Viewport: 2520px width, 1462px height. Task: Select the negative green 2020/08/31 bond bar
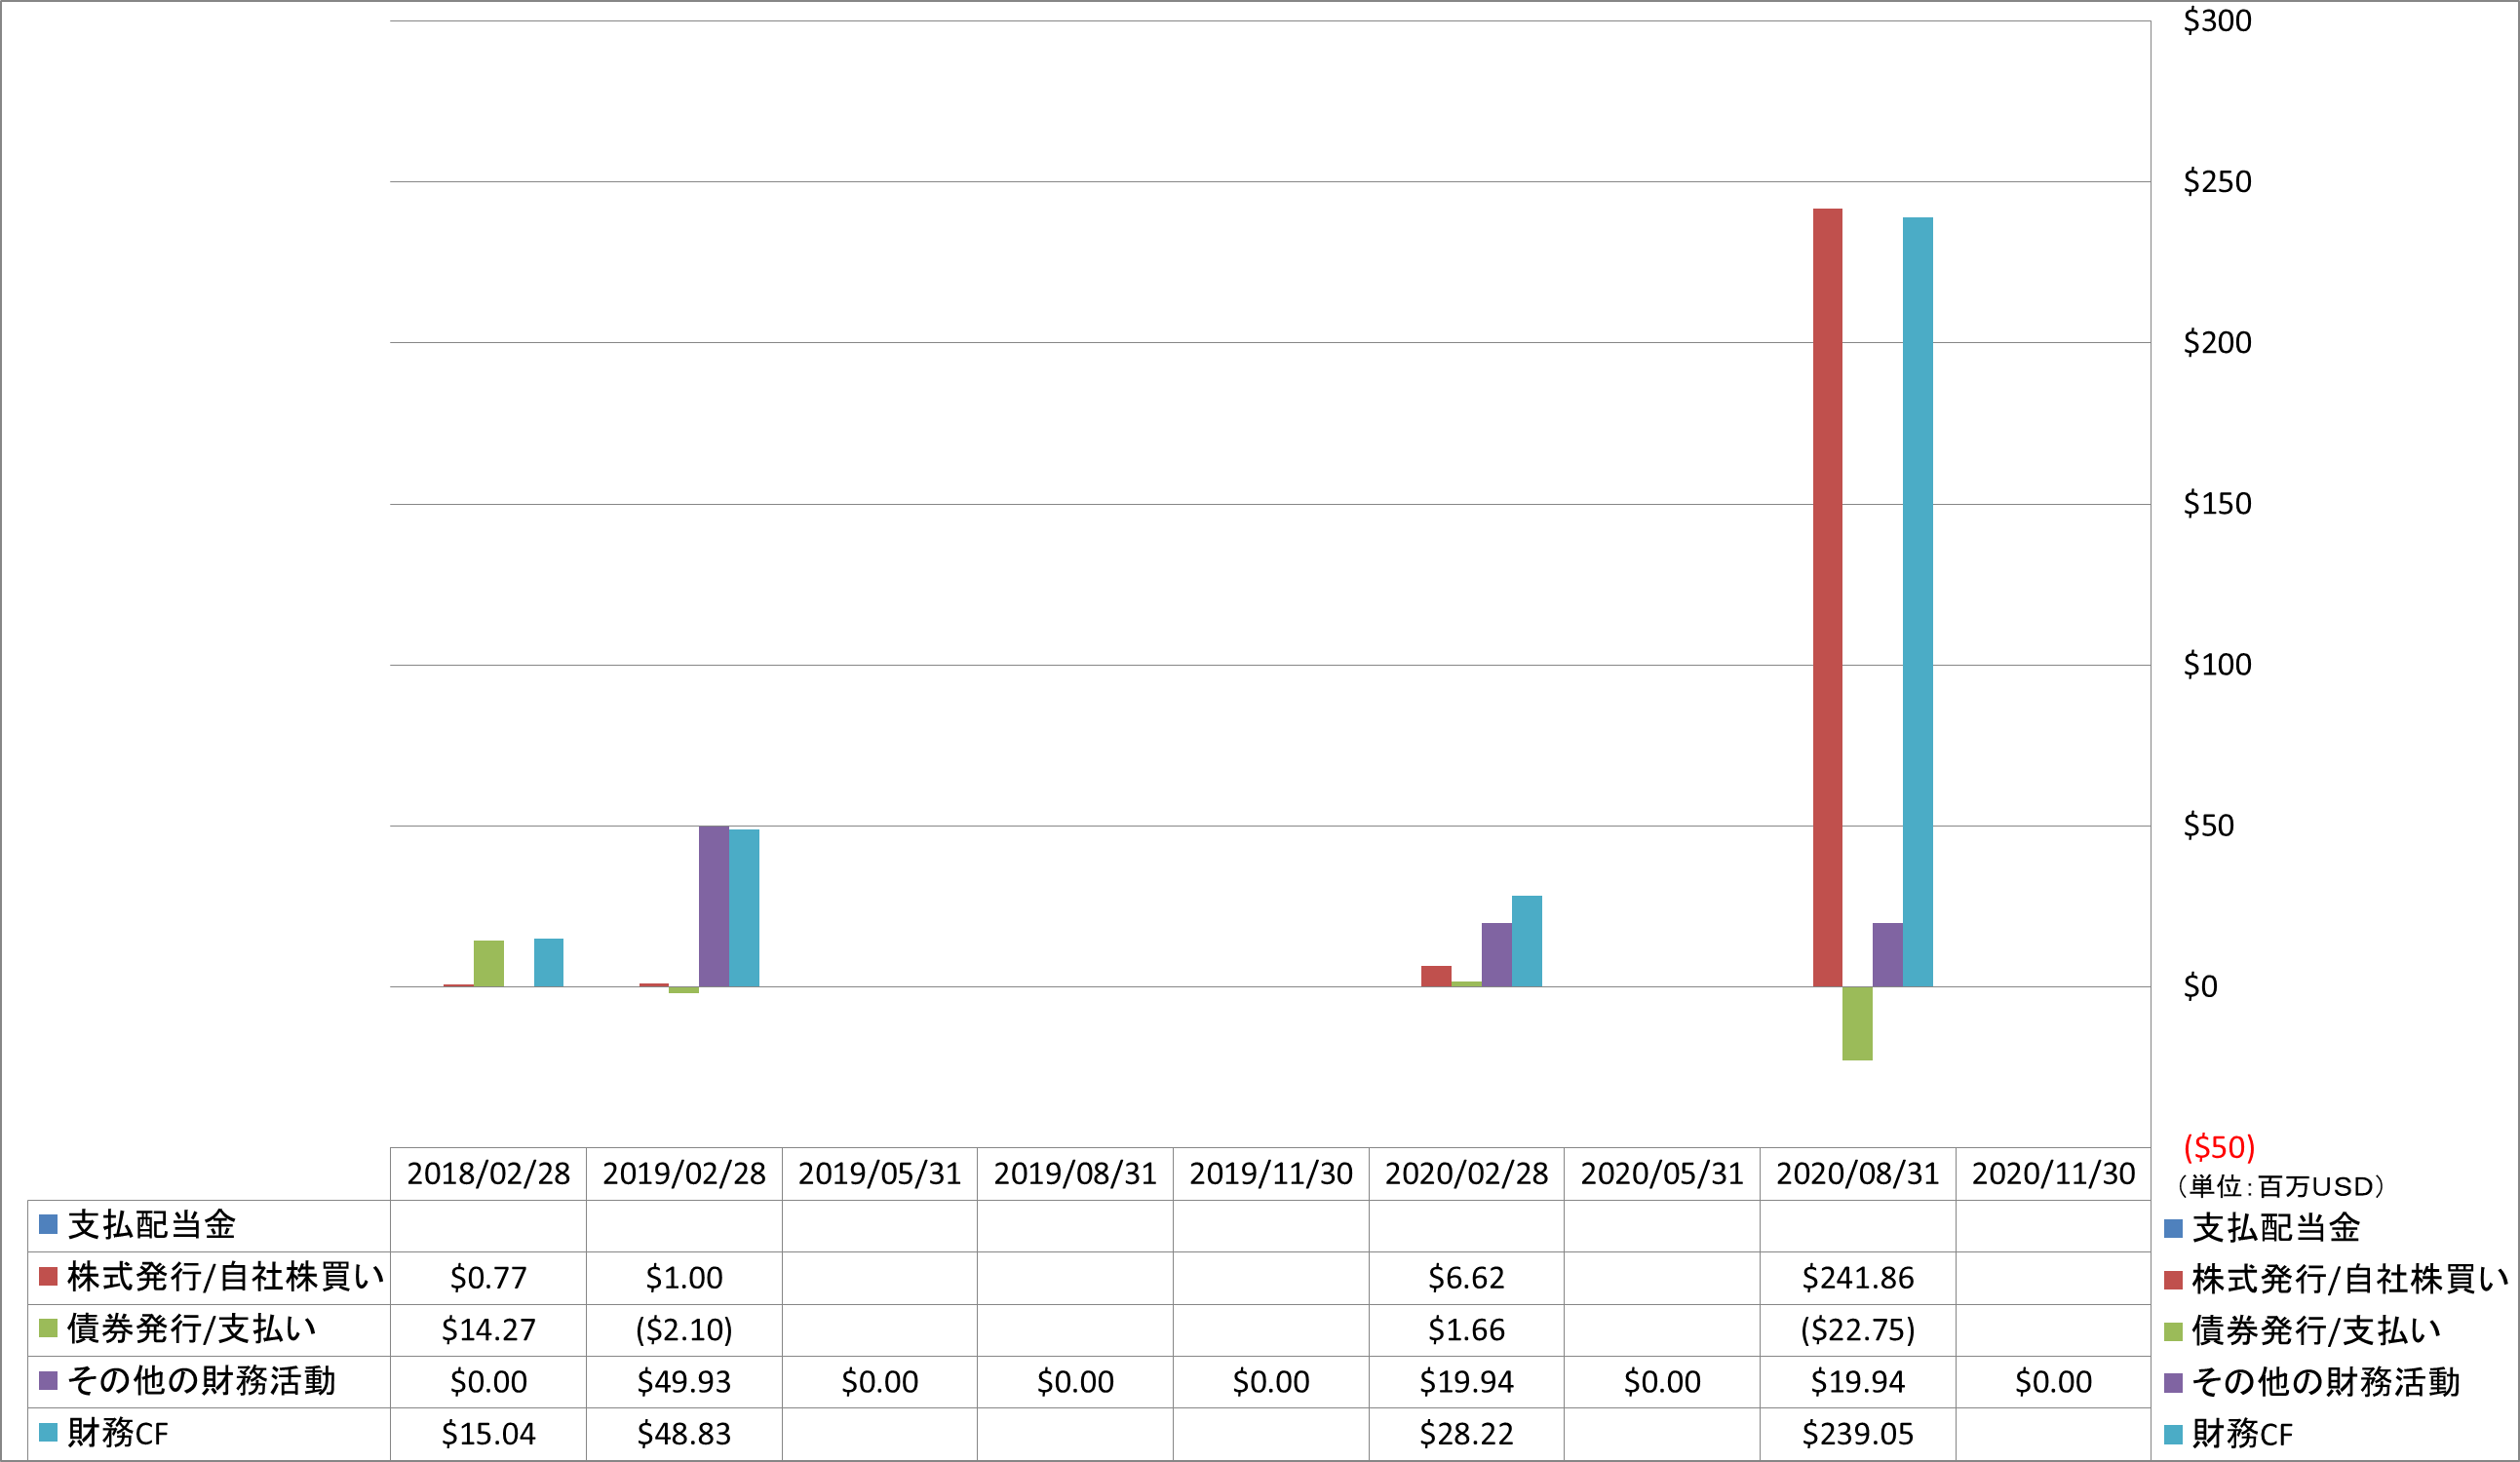click(x=1857, y=1023)
